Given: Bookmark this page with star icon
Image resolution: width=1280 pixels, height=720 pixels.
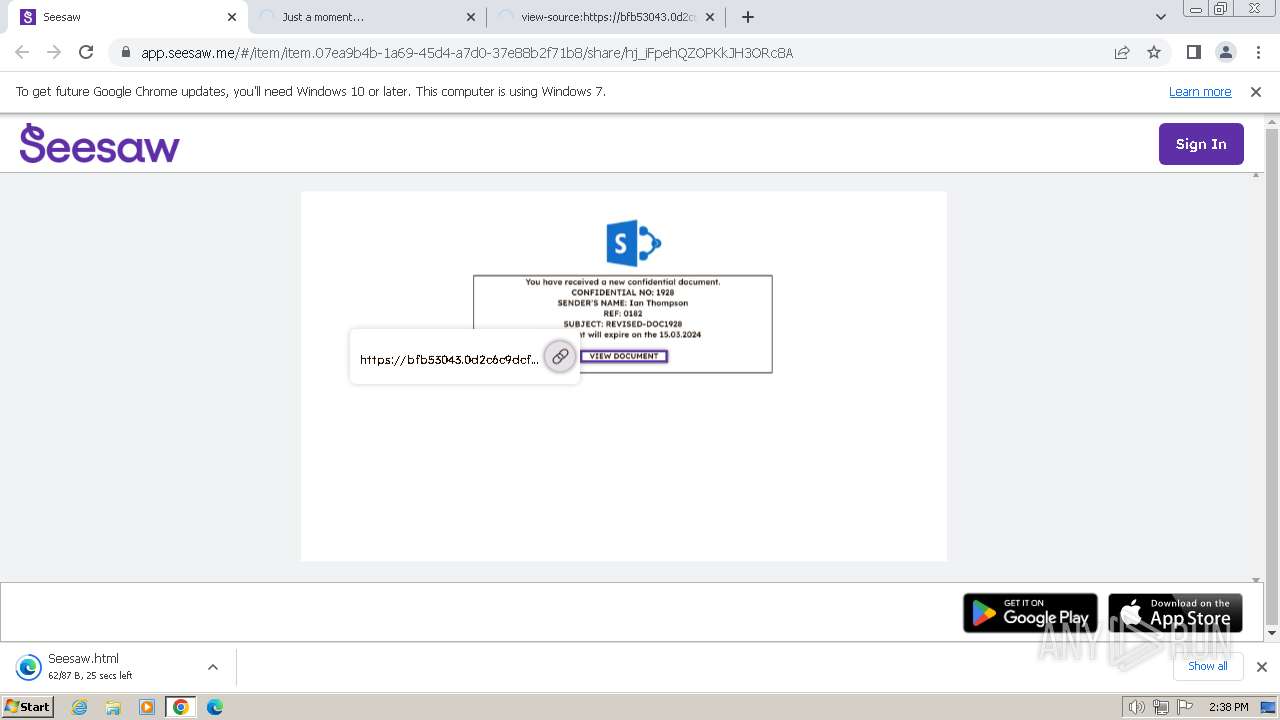Looking at the screenshot, I should point(1154,53).
